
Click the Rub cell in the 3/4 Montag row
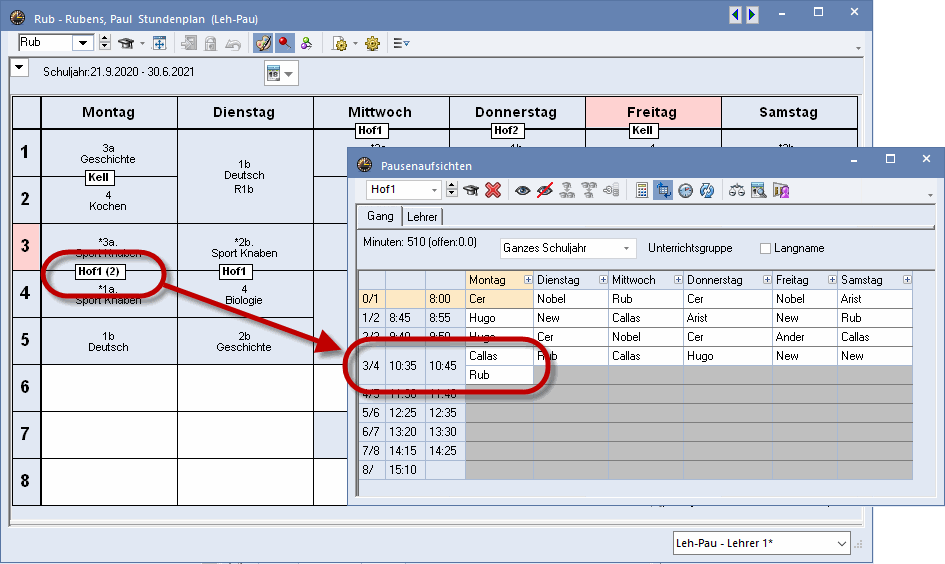(x=500, y=375)
